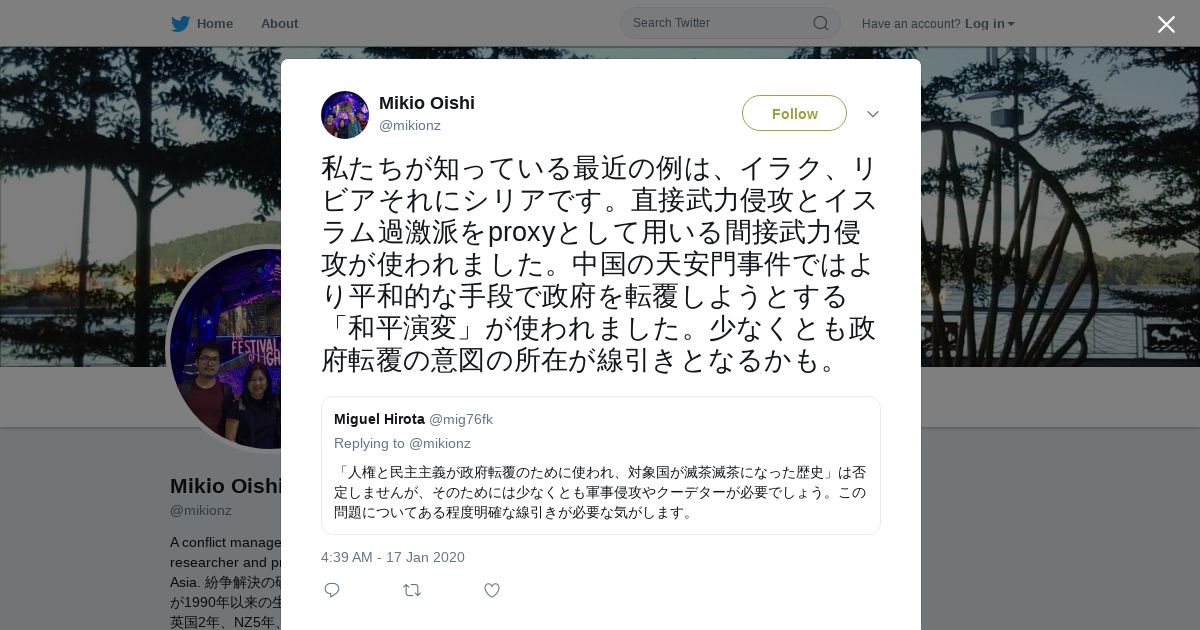Image resolution: width=1200 pixels, height=630 pixels.
Task: Open the Home tab
Action: pos(214,24)
